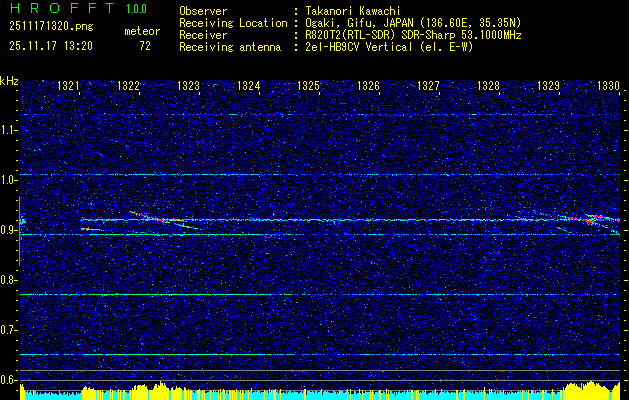Click the 1329 time marker
The width and height of the screenshot is (629, 400).
click(x=548, y=85)
